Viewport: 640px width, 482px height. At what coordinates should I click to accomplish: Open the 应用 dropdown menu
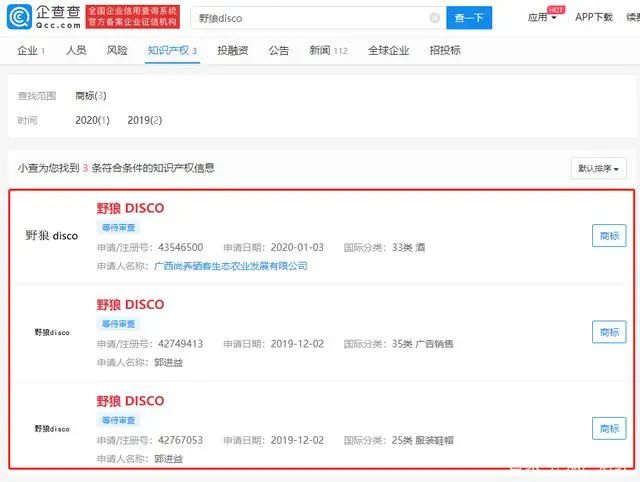click(542, 17)
